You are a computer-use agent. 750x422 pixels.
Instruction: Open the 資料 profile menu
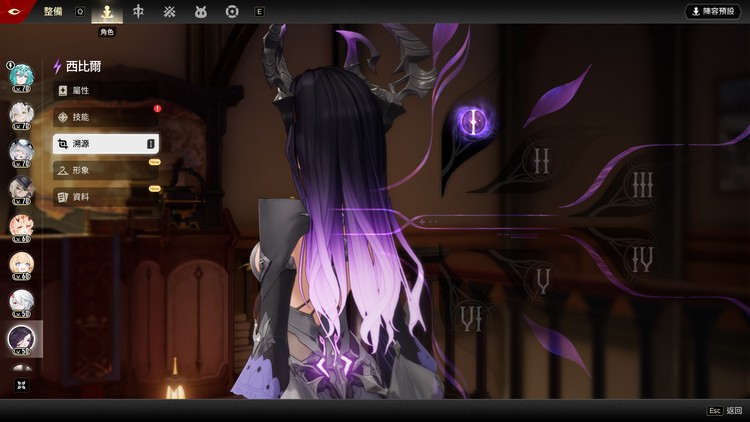[x=105, y=197]
